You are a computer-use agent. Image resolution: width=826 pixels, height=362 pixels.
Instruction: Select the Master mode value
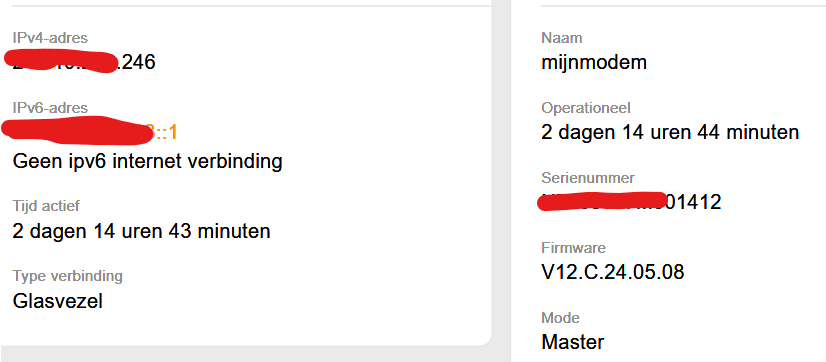[x=573, y=343]
